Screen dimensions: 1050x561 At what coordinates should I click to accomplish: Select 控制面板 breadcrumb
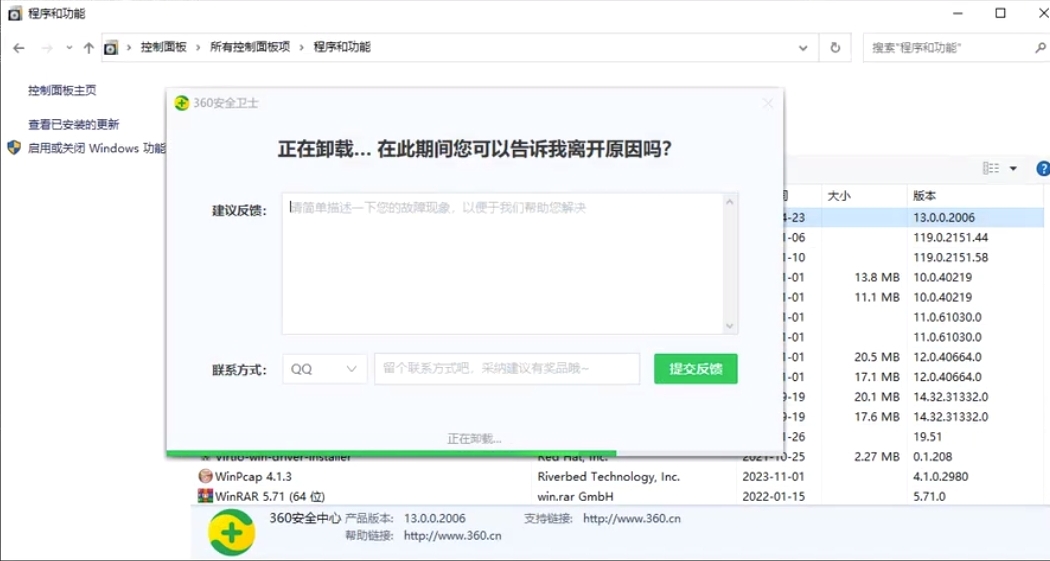pos(163,47)
